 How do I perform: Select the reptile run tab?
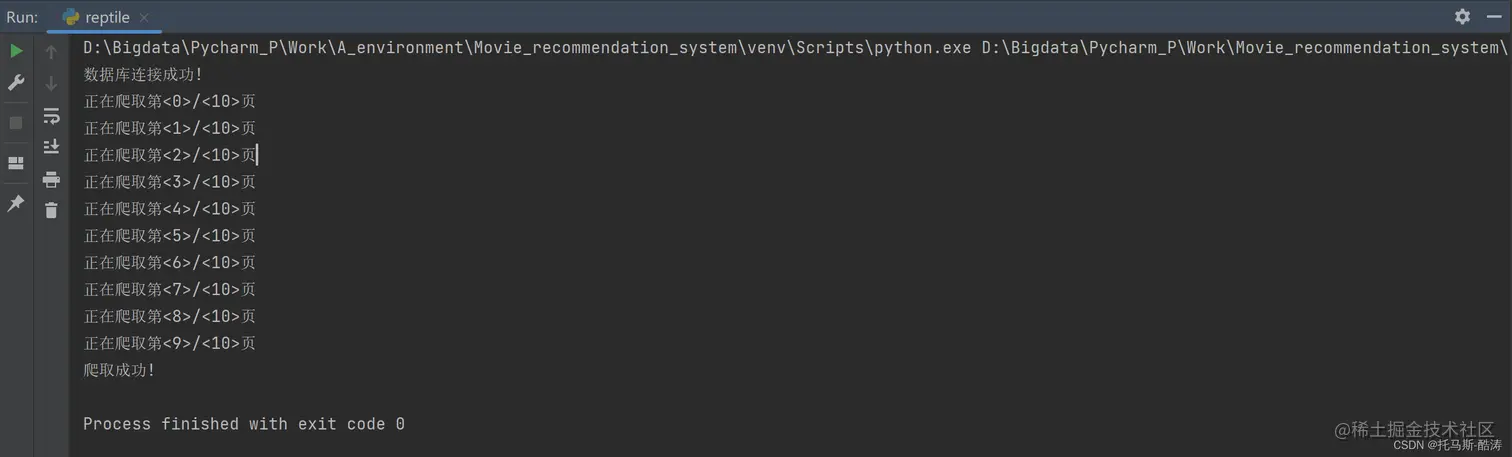[x=104, y=17]
